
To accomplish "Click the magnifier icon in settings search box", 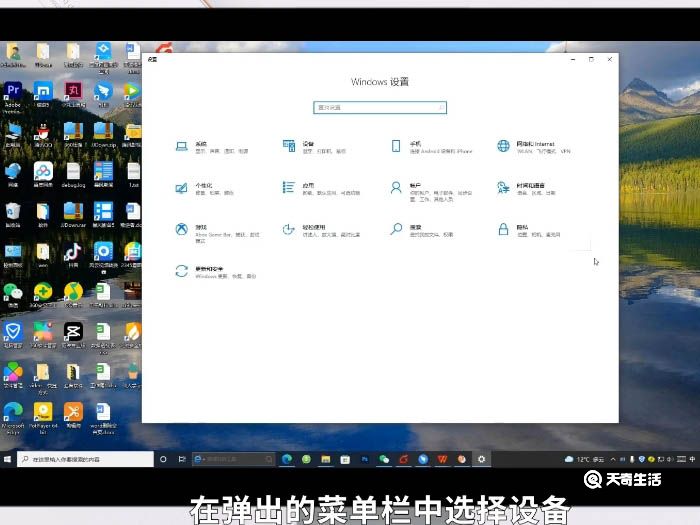I will pos(441,108).
